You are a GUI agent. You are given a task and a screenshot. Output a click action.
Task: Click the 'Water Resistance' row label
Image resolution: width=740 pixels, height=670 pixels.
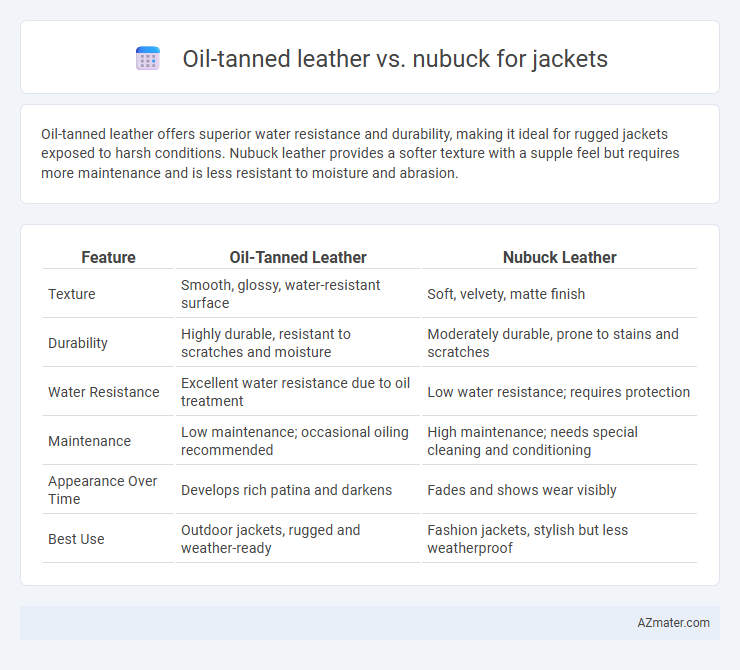pos(104,392)
